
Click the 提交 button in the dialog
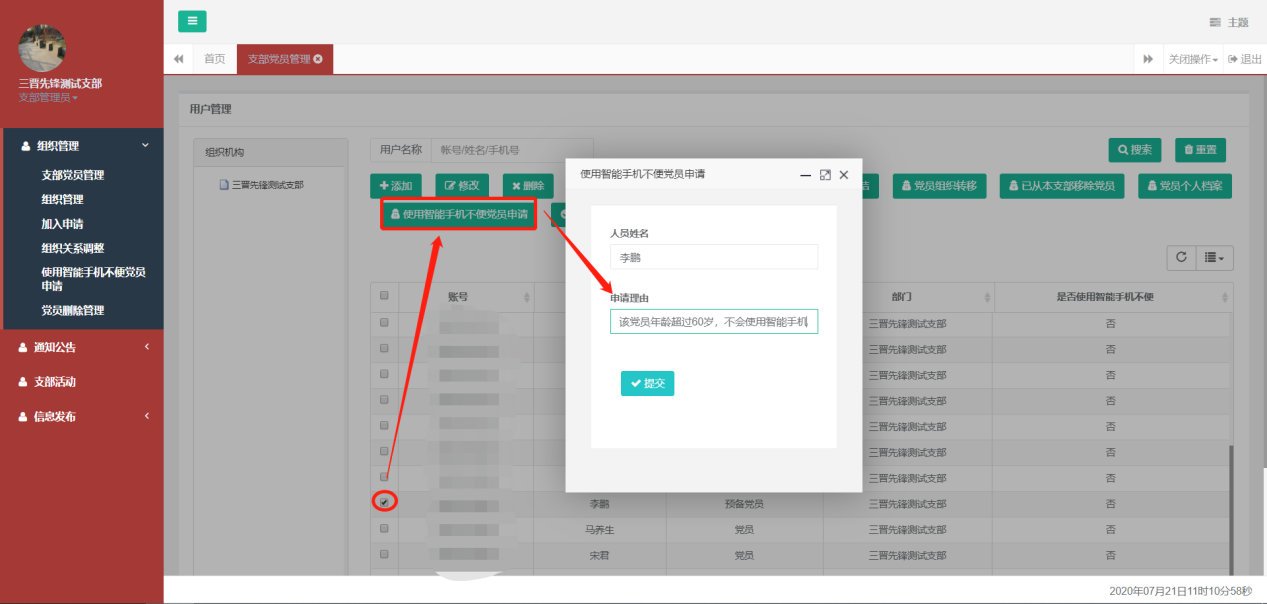click(x=647, y=383)
